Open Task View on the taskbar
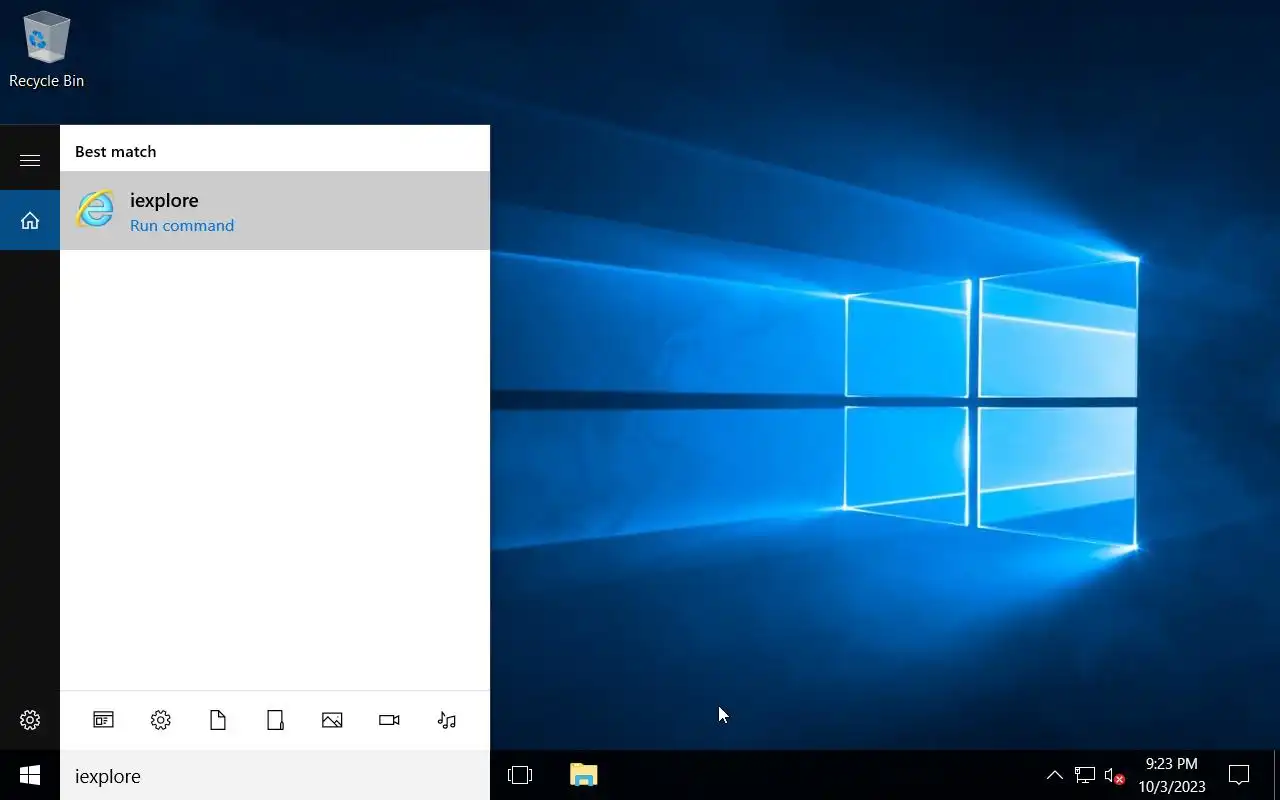The width and height of the screenshot is (1280, 800). point(520,775)
